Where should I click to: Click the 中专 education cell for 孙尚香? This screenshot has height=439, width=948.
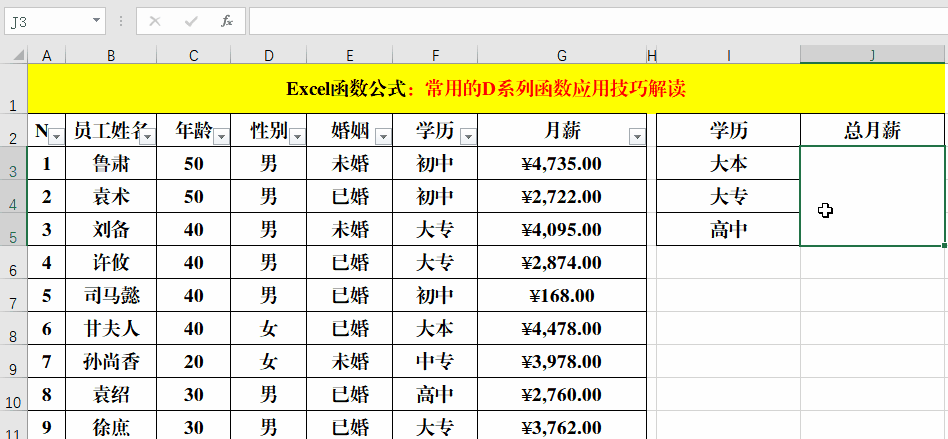pos(435,362)
